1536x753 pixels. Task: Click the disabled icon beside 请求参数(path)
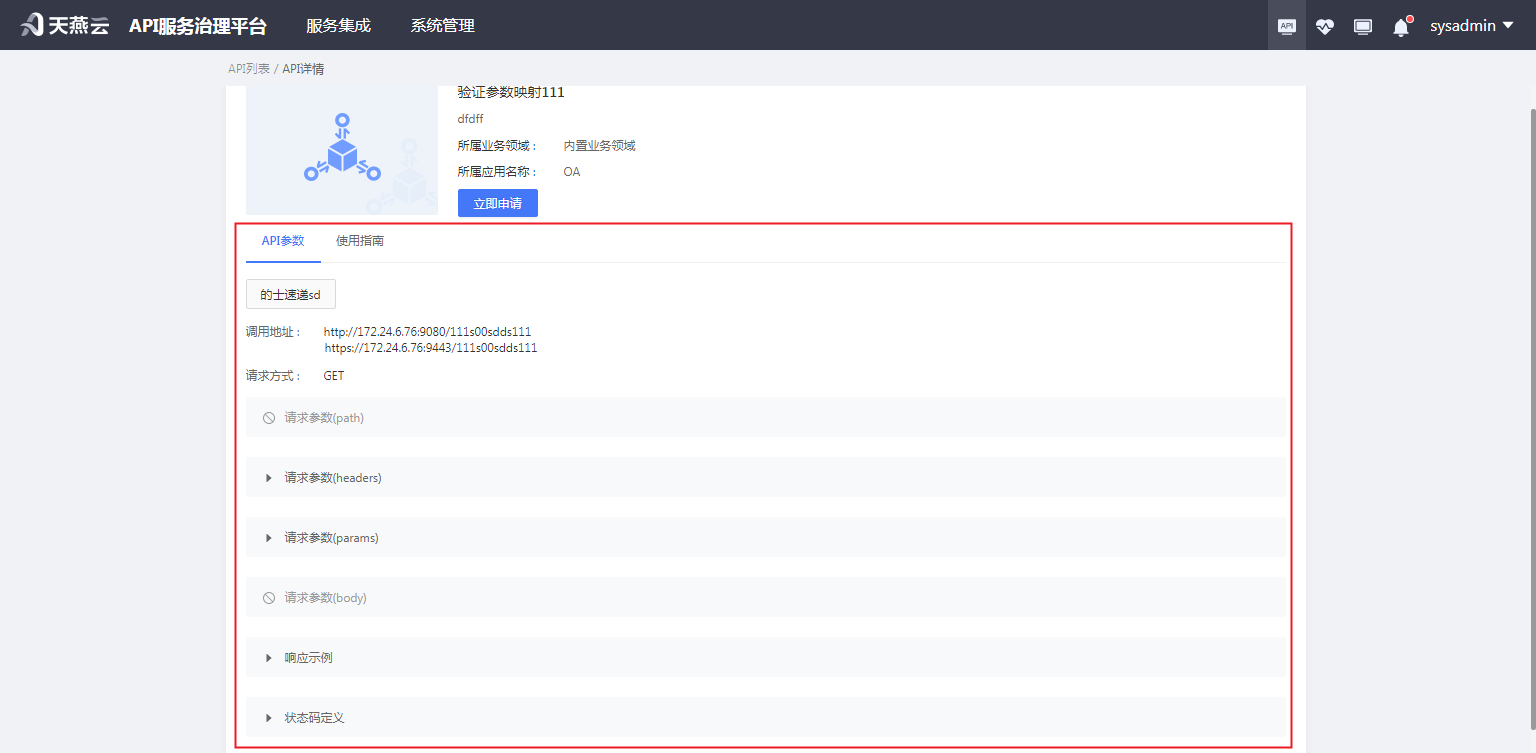[x=269, y=418]
